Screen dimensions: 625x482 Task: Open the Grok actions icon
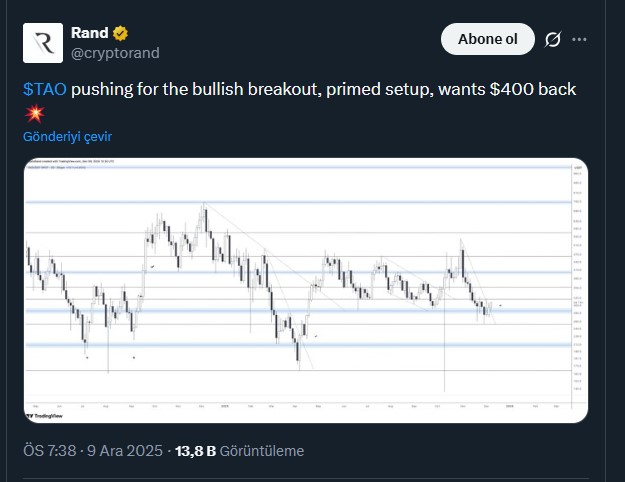[x=552, y=40]
